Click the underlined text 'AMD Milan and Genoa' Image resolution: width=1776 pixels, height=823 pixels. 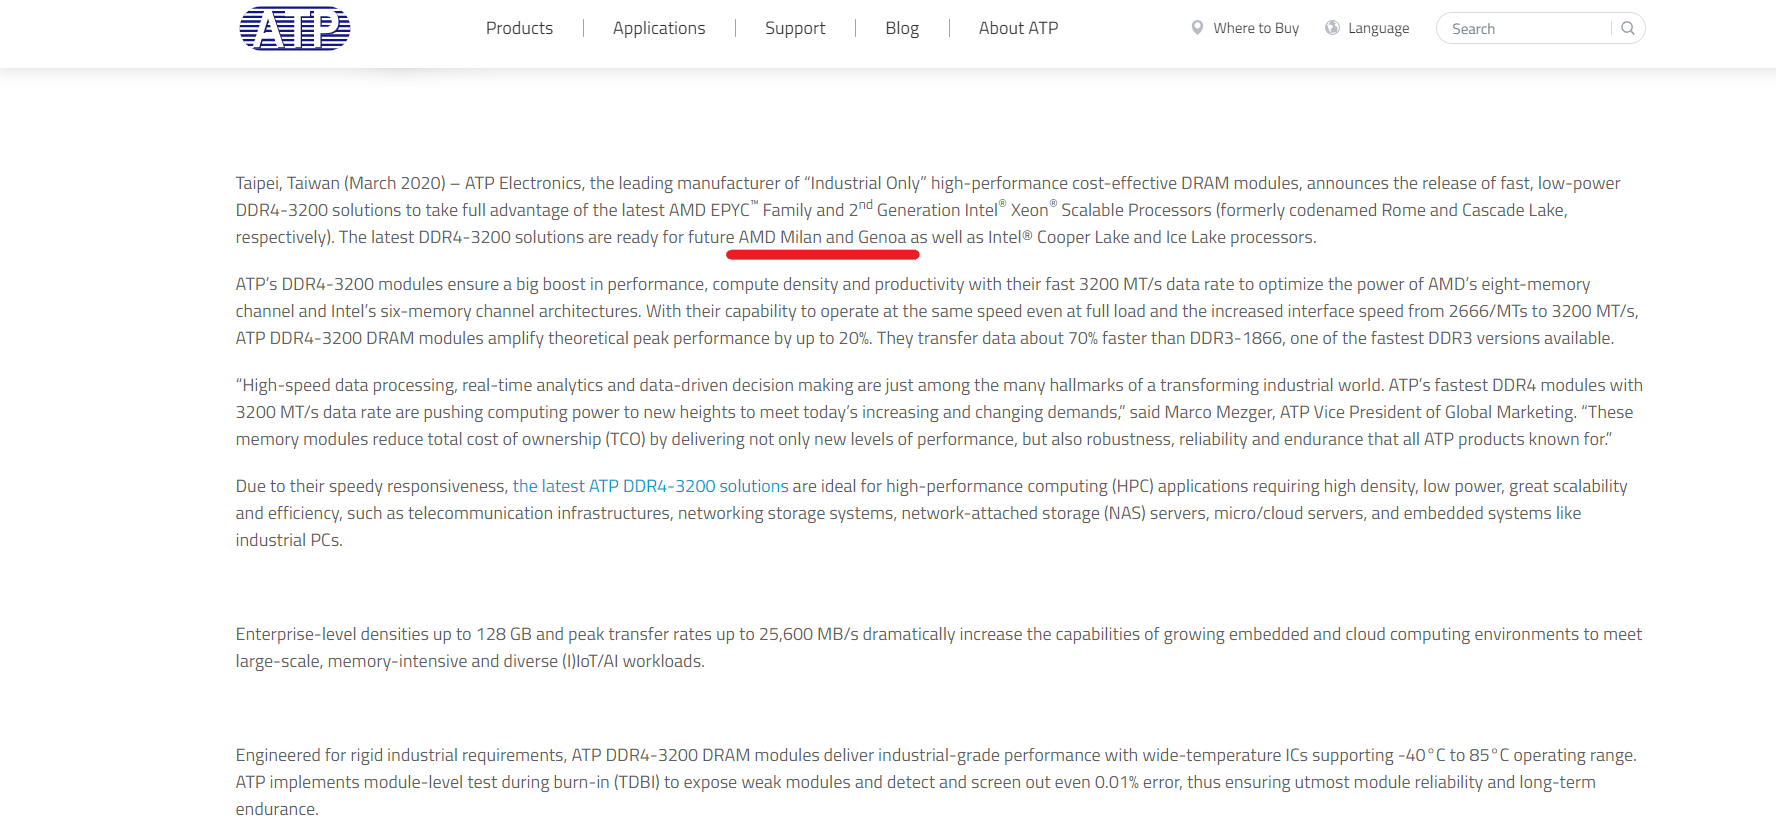click(822, 237)
